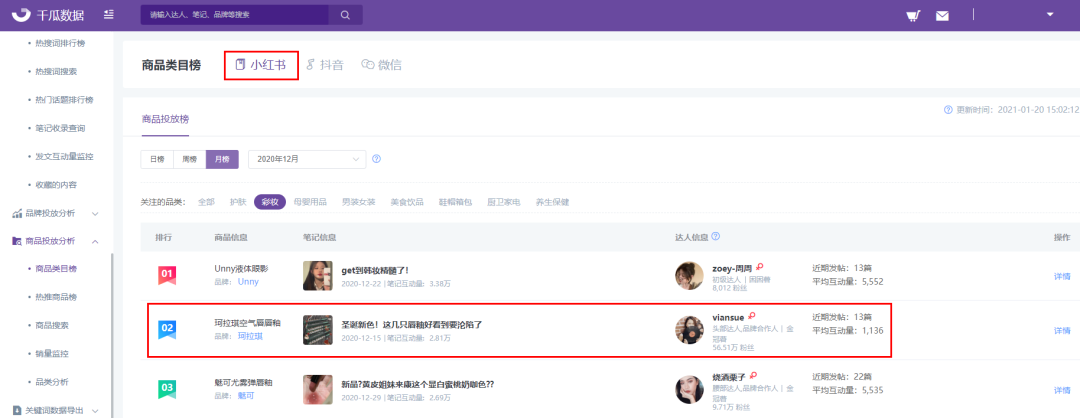
Task: Open 详情 for Unny液体眼影 row
Action: (1061, 276)
